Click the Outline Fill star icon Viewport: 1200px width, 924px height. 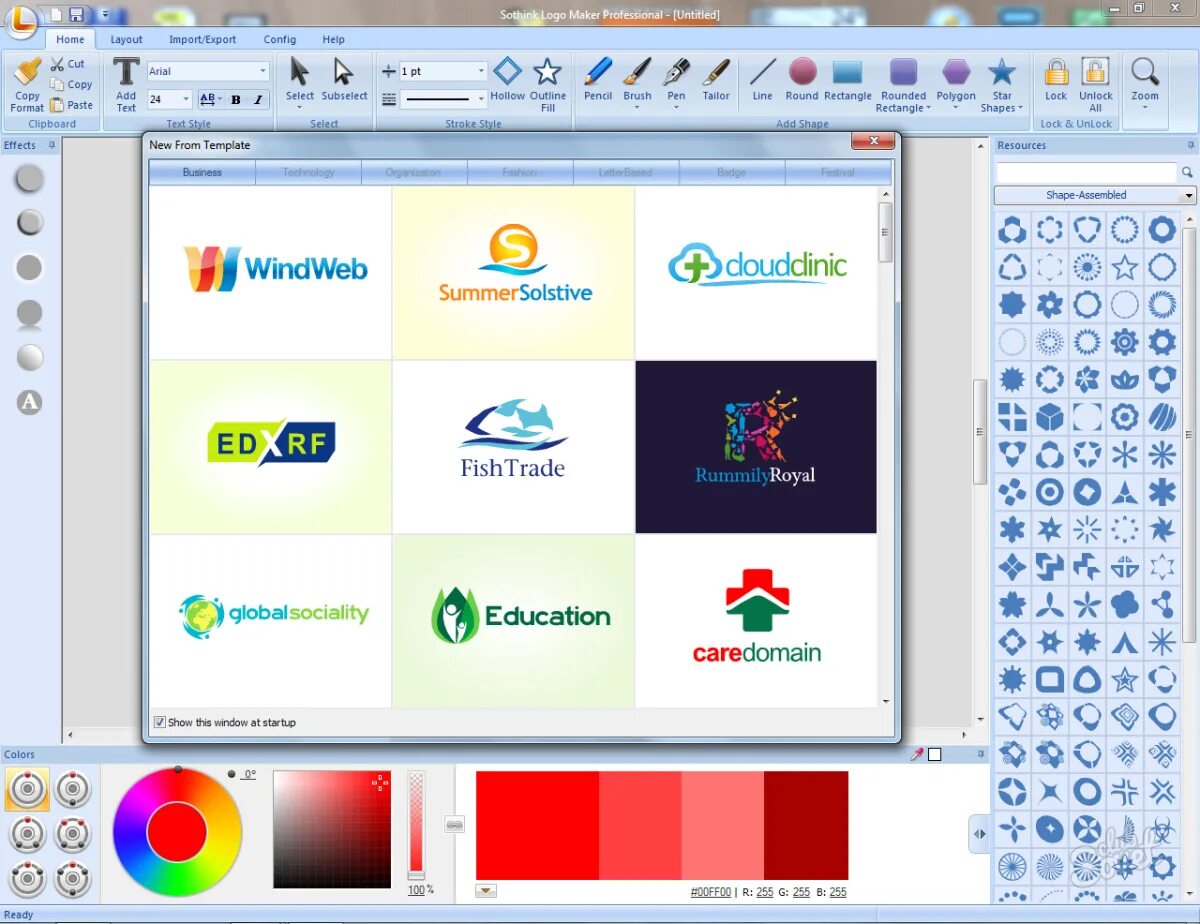[547, 71]
